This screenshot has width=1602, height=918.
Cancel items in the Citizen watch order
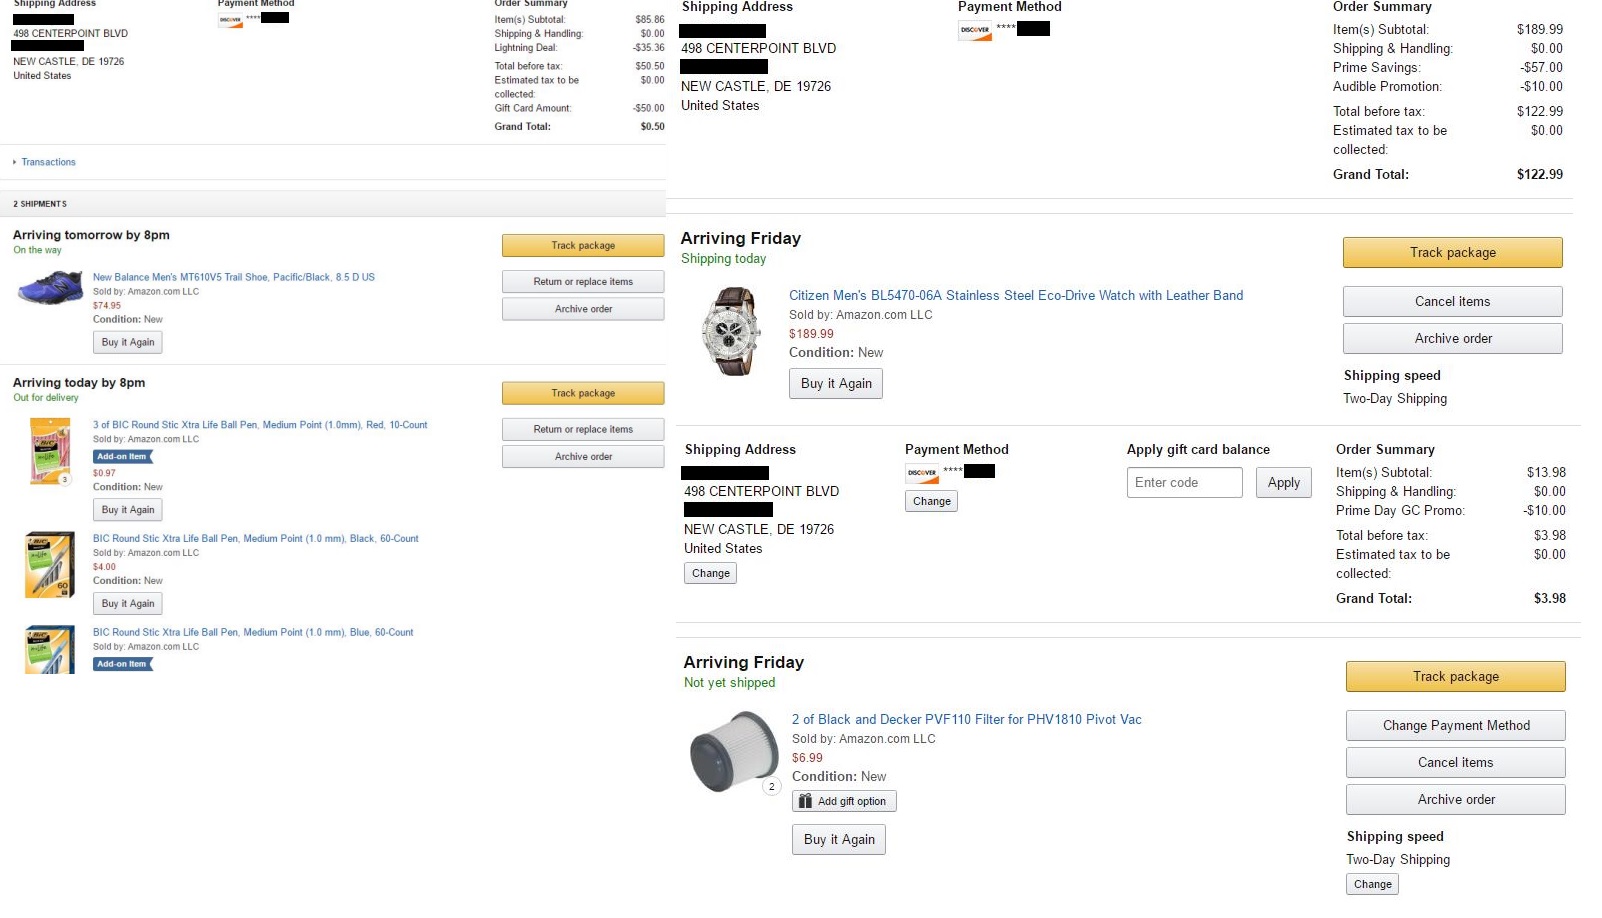[1452, 301]
